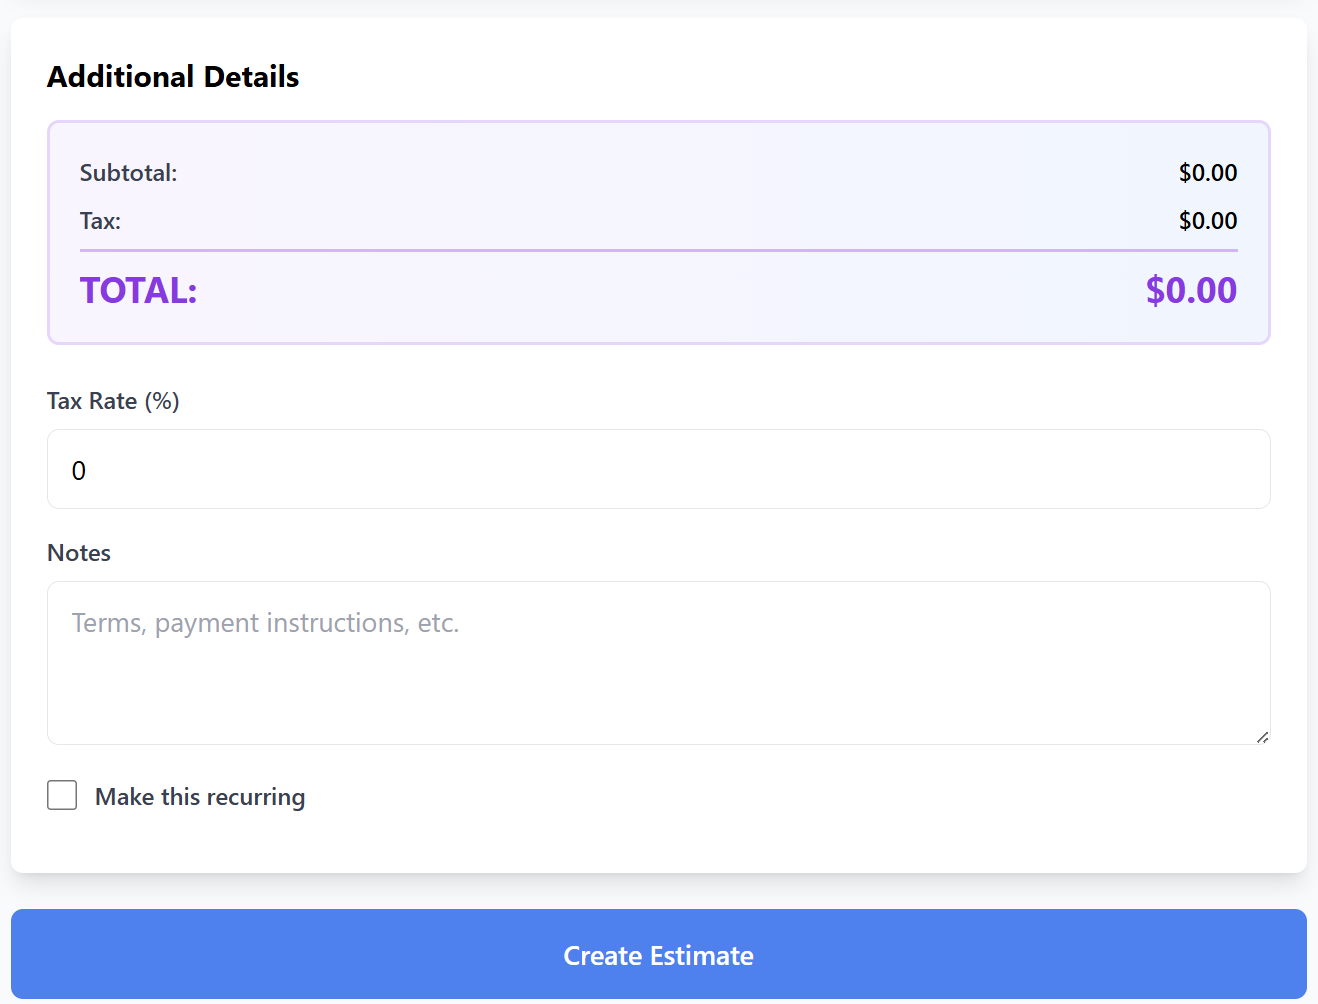This screenshot has height=1004, width=1318.
Task: Click the purple TOTAL label
Action: 139,291
